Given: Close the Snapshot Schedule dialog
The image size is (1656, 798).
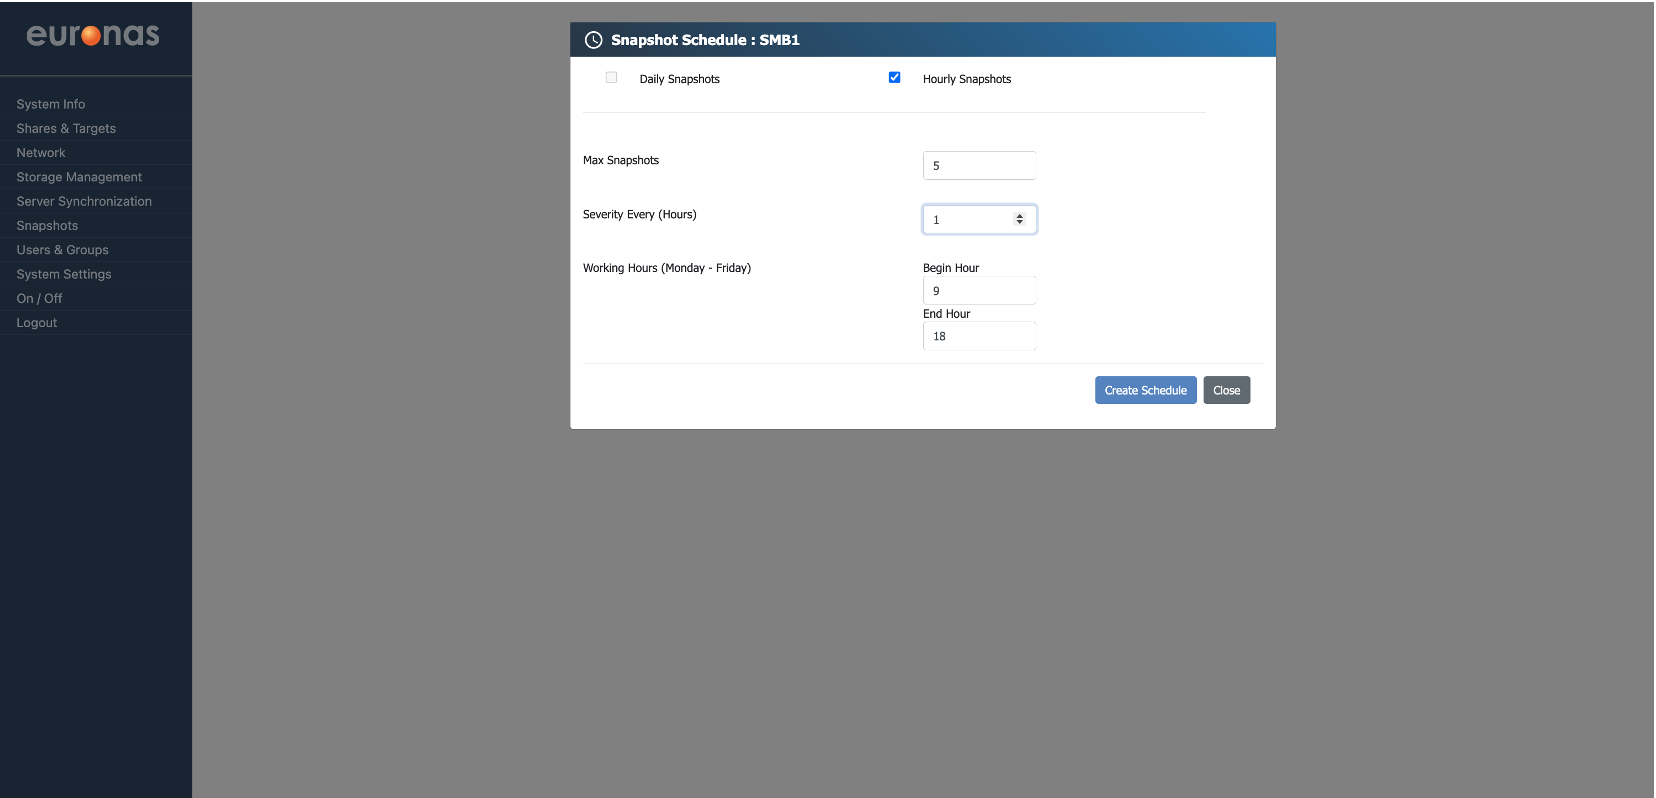Looking at the screenshot, I should point(1226,390).
